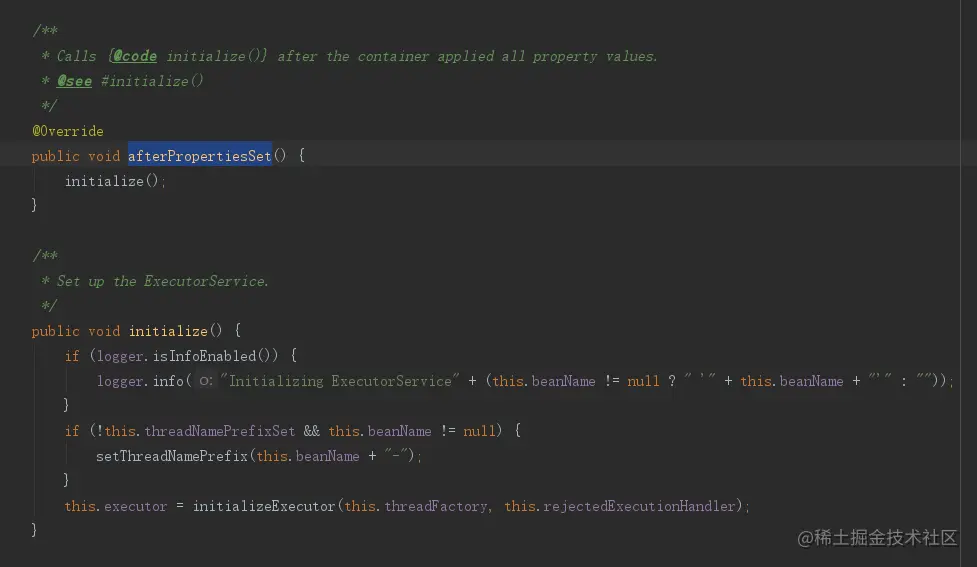Viewport: 977px width, 567px height.
Task: Click #initialize() reference in Javadoc
Action: [152, 81]
